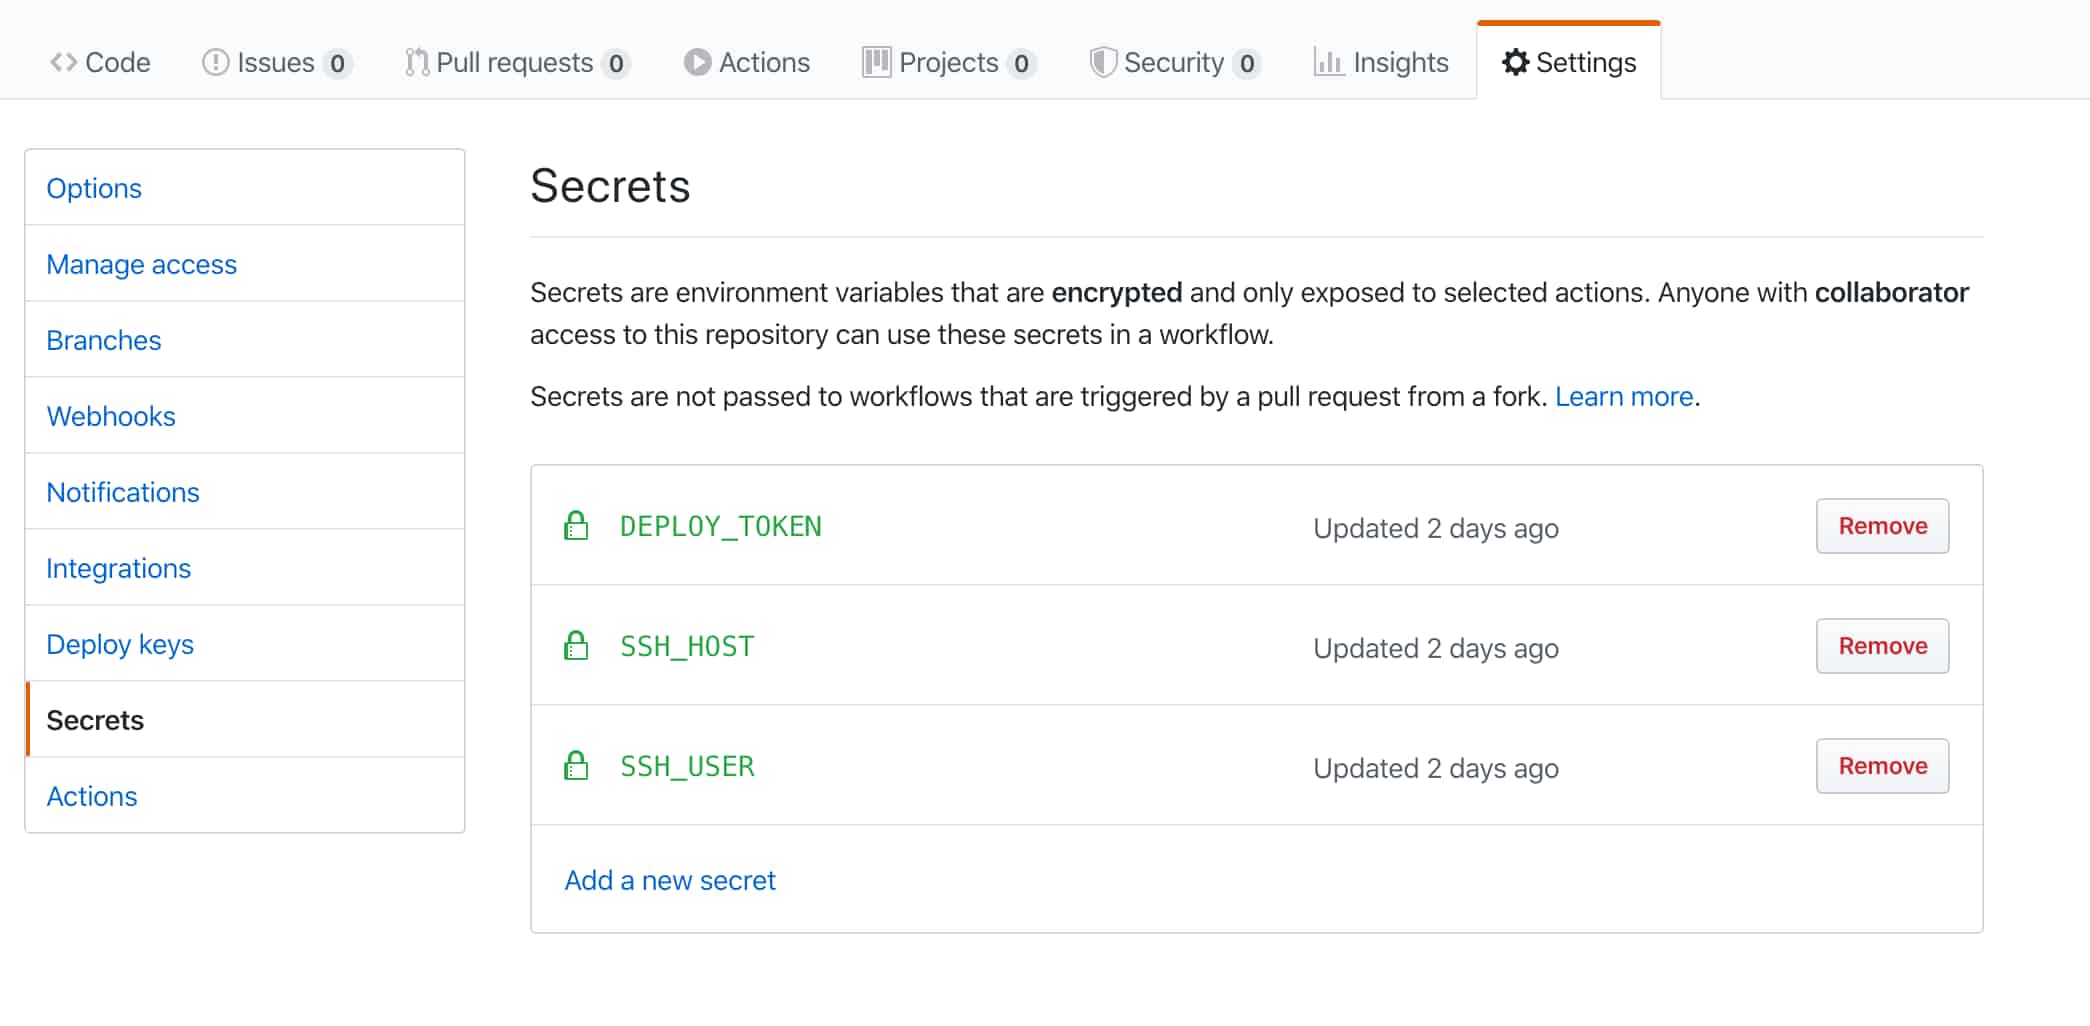Click the code brackets icon on the Code tab

(x=64, y=62)
